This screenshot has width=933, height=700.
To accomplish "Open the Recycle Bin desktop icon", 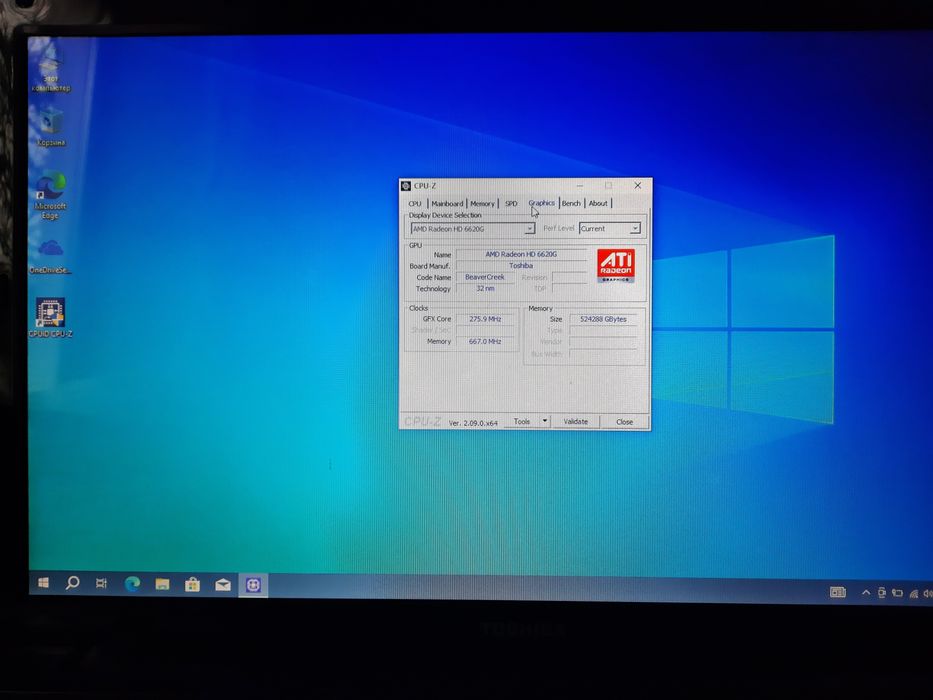I will tap(51, 127).
